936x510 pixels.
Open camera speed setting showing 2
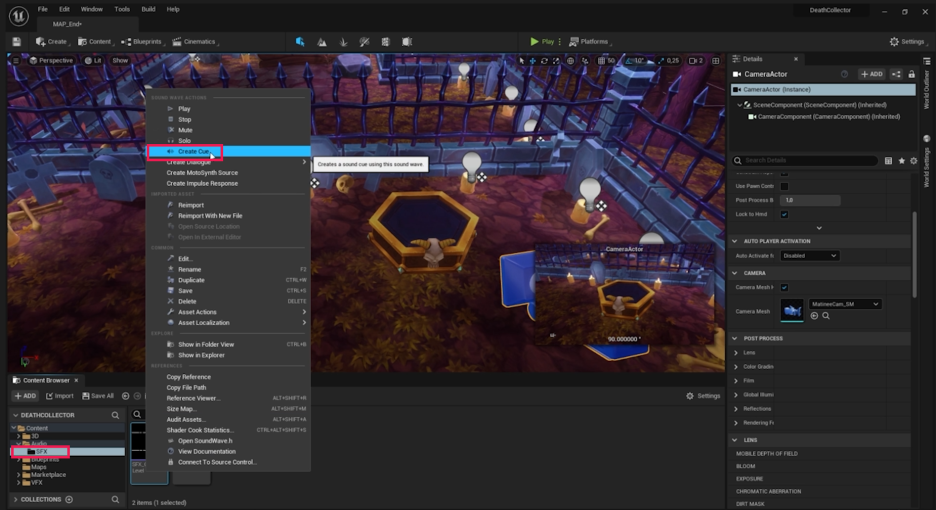coord(695,60)
